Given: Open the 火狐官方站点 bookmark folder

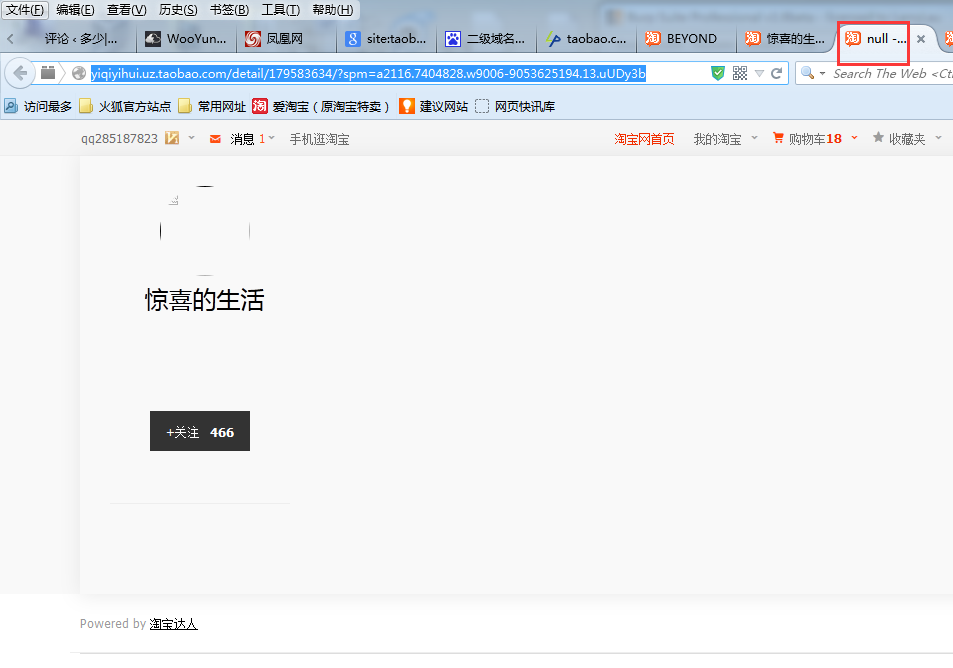Looking at the screenshot, I should click(125, 106).
